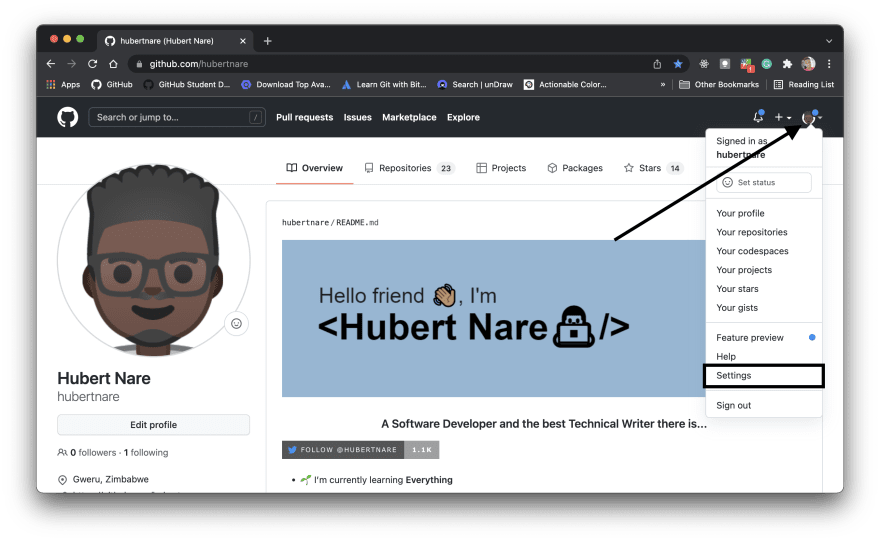880x541 pixels.
Task: Select Your projects in user menu
Action: (x=763, y=270)
